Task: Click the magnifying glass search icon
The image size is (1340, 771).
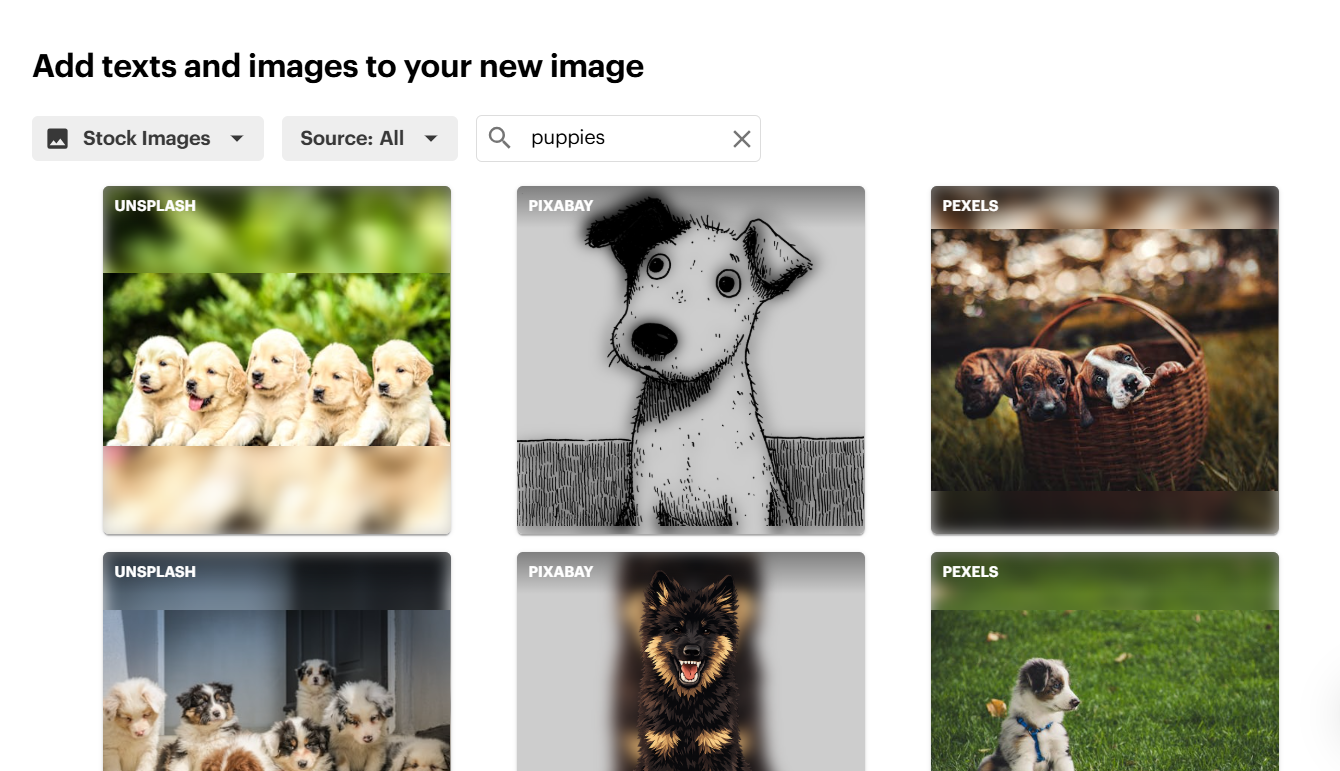Action: coord(499,138)
